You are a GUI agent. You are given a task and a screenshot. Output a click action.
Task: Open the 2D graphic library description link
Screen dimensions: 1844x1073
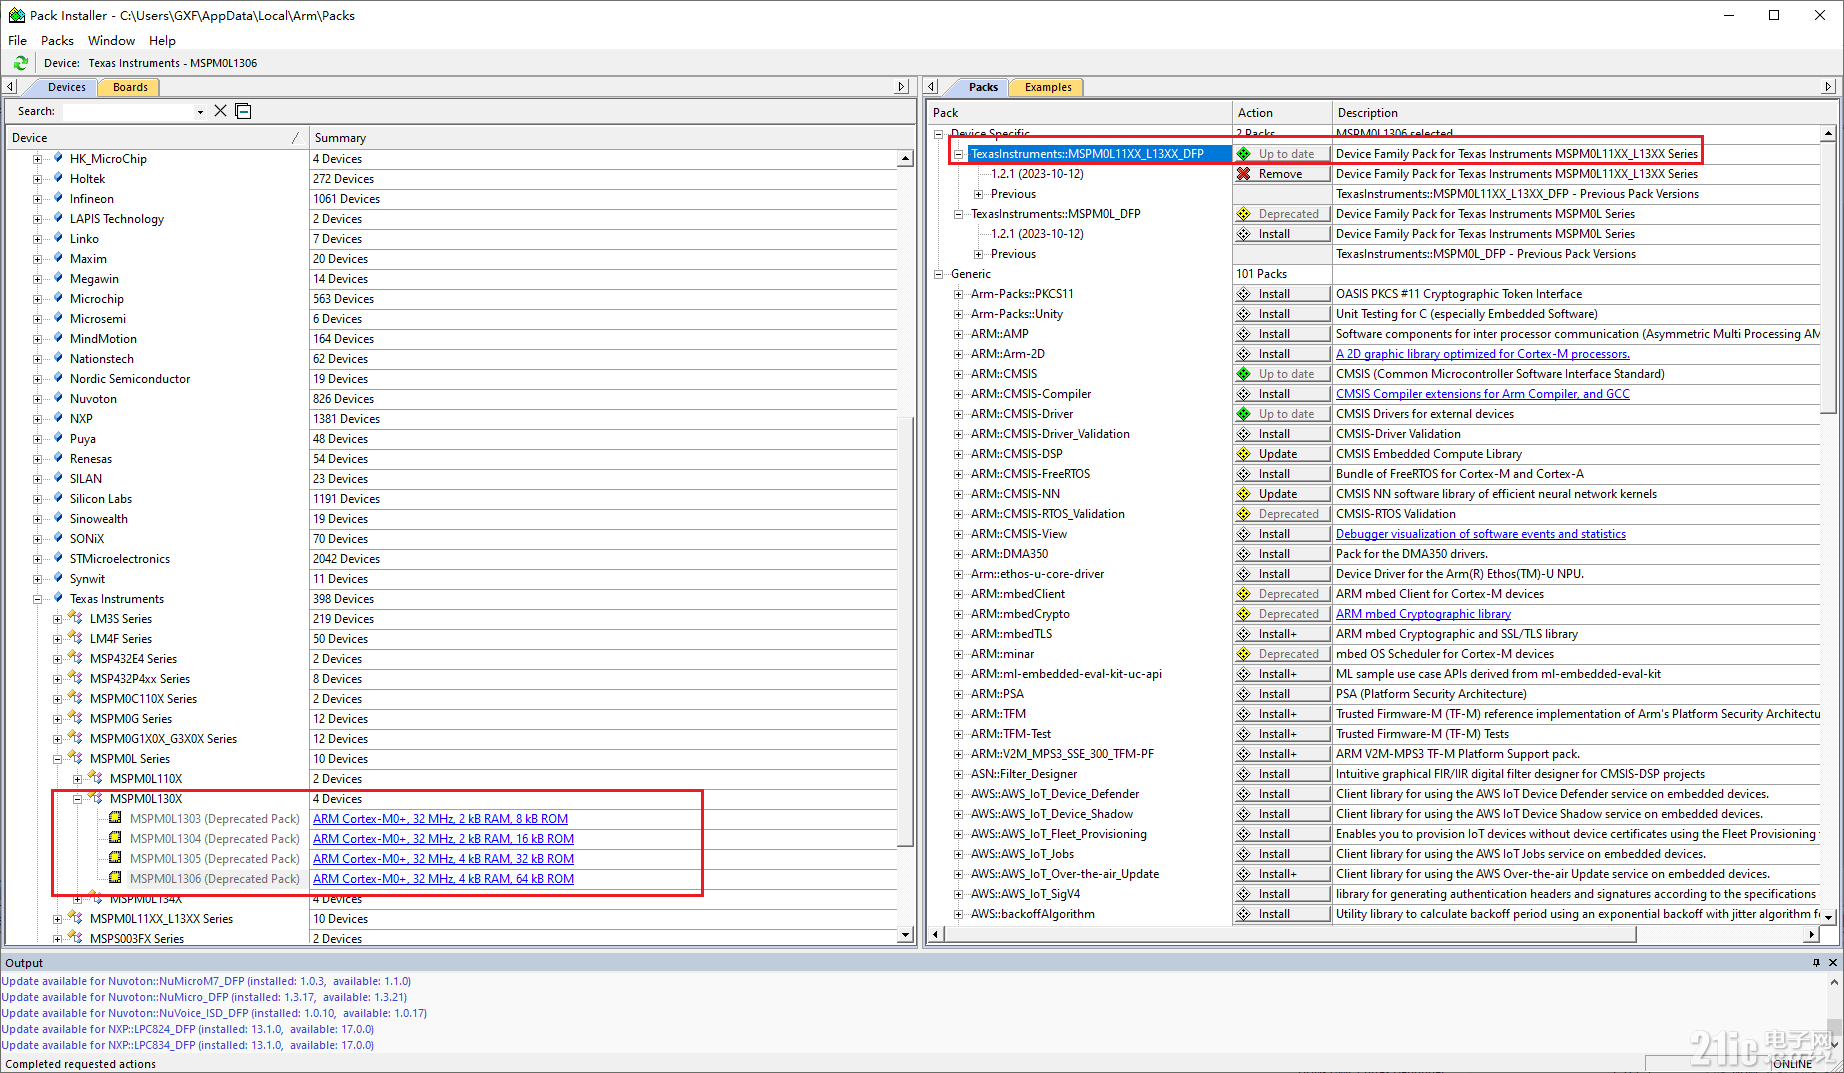pos(1482,354)
